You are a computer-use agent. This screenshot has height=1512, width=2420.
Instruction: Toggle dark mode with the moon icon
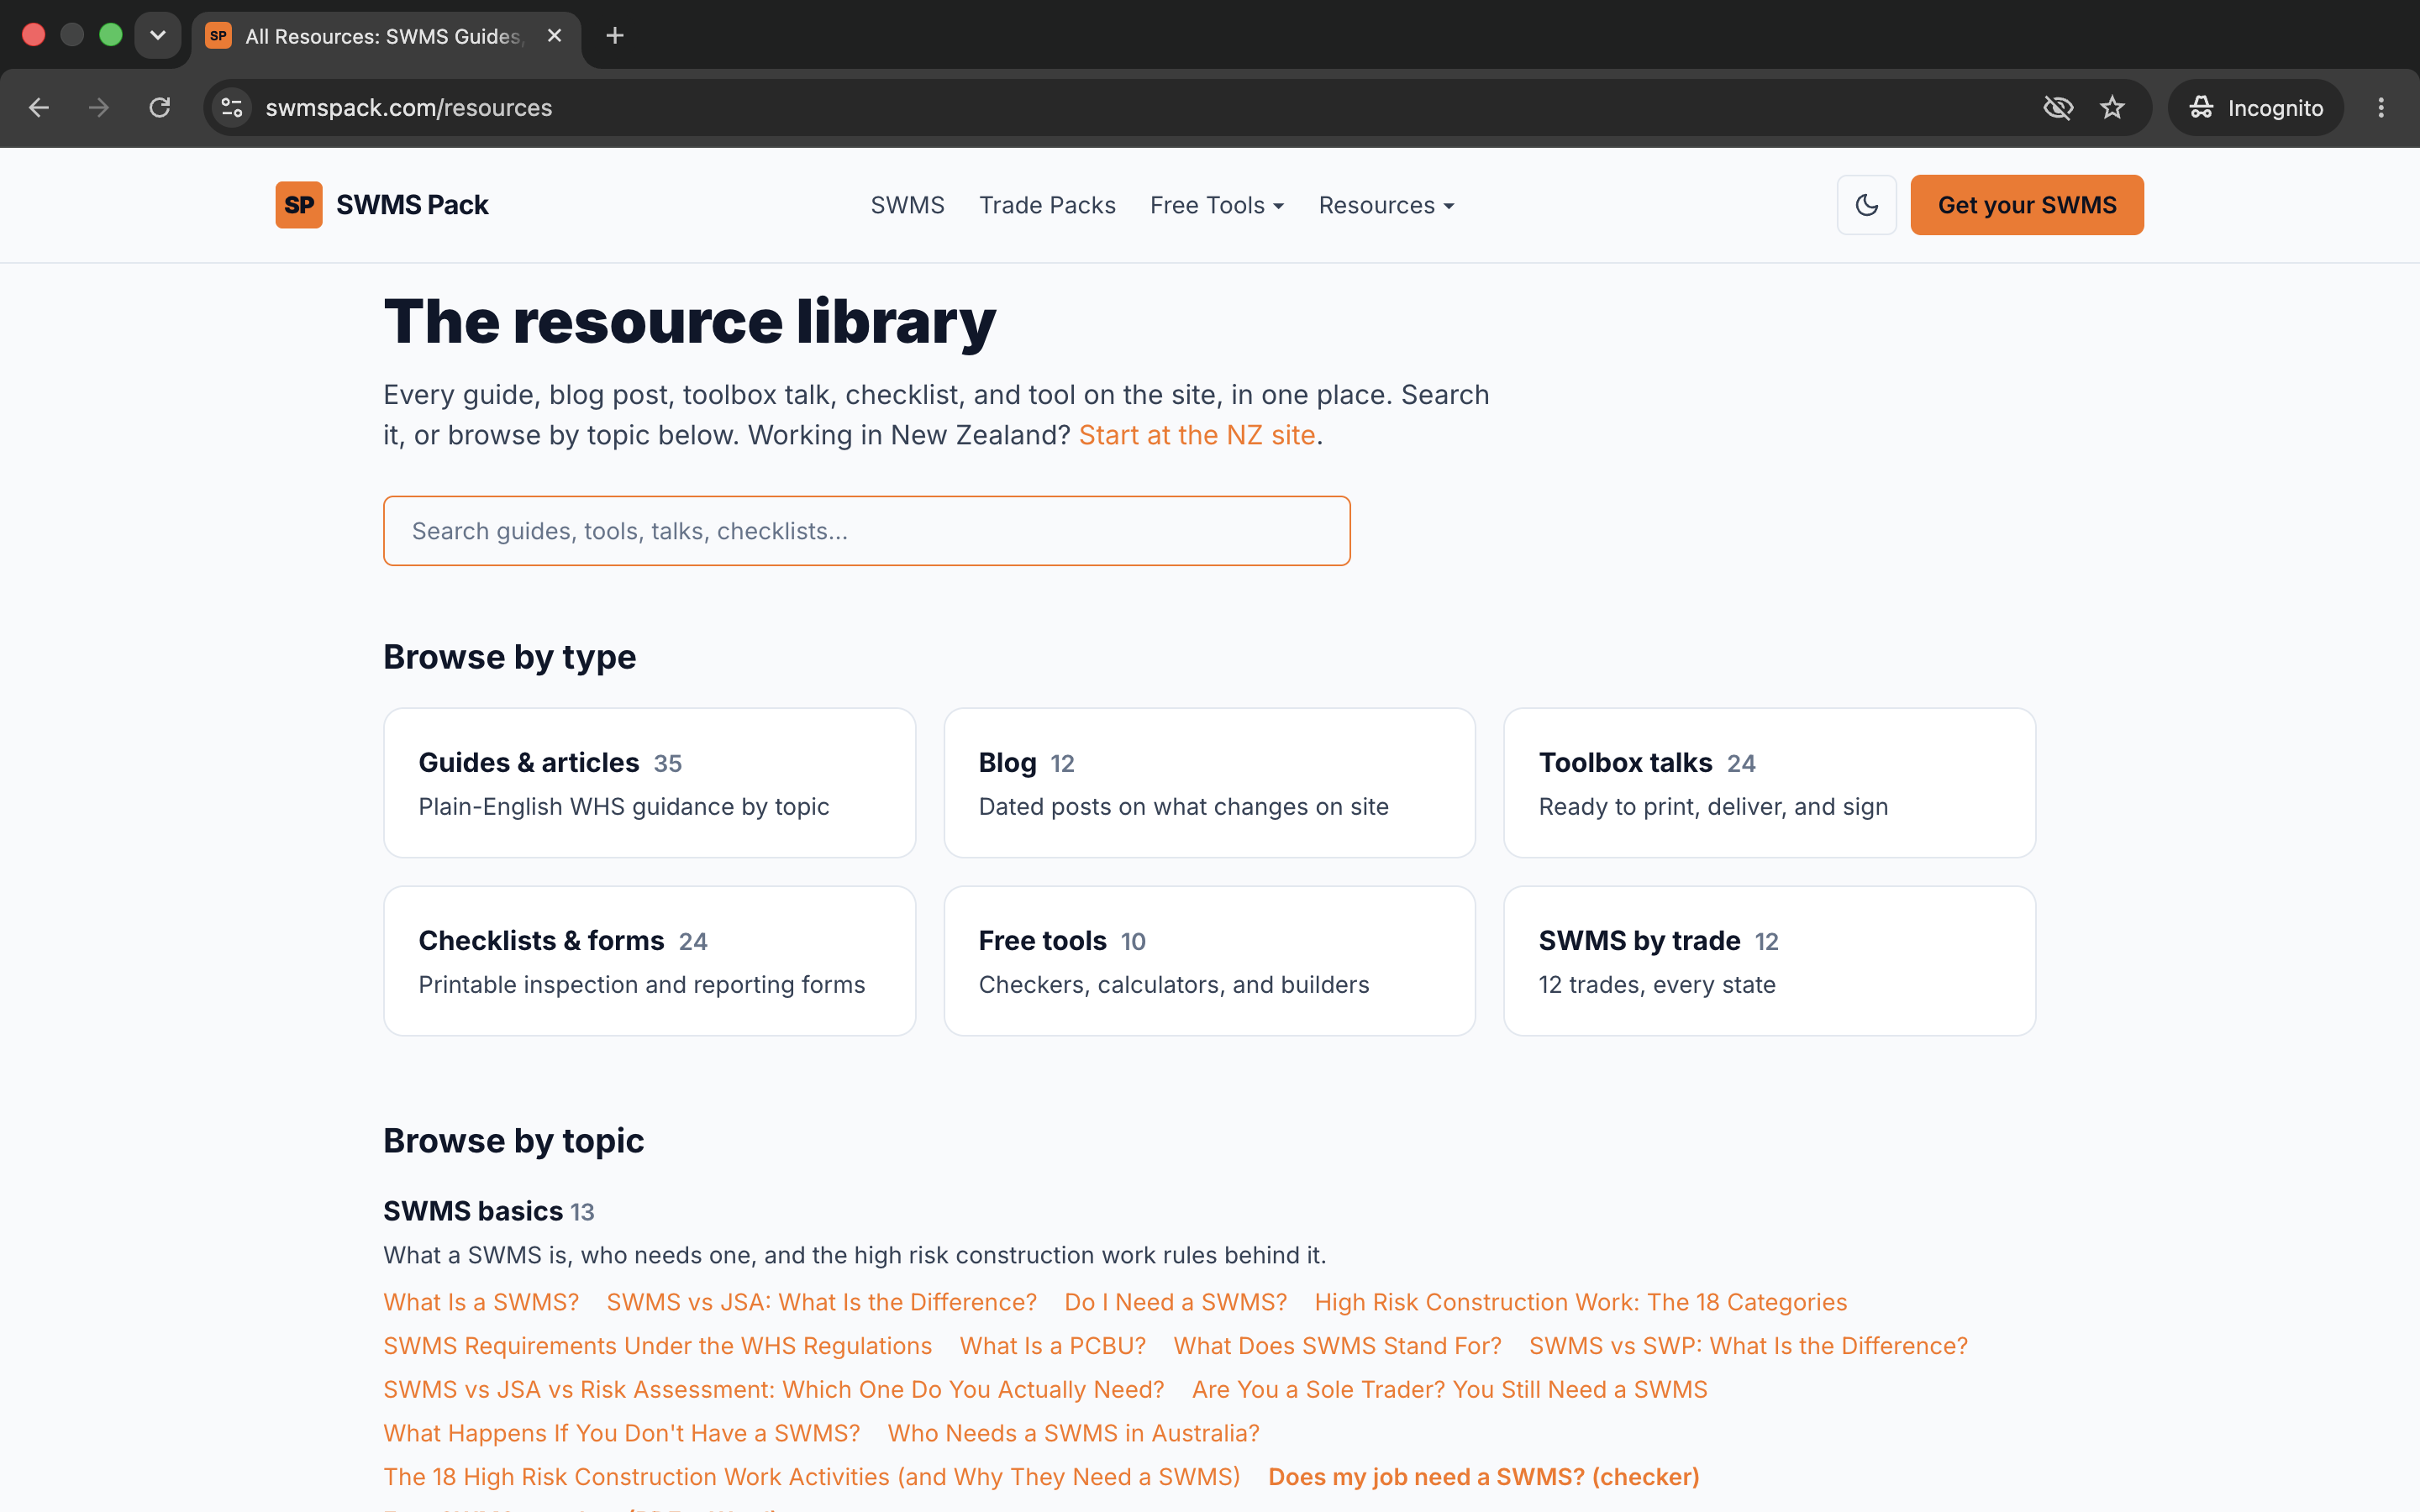coord(1866,205)
